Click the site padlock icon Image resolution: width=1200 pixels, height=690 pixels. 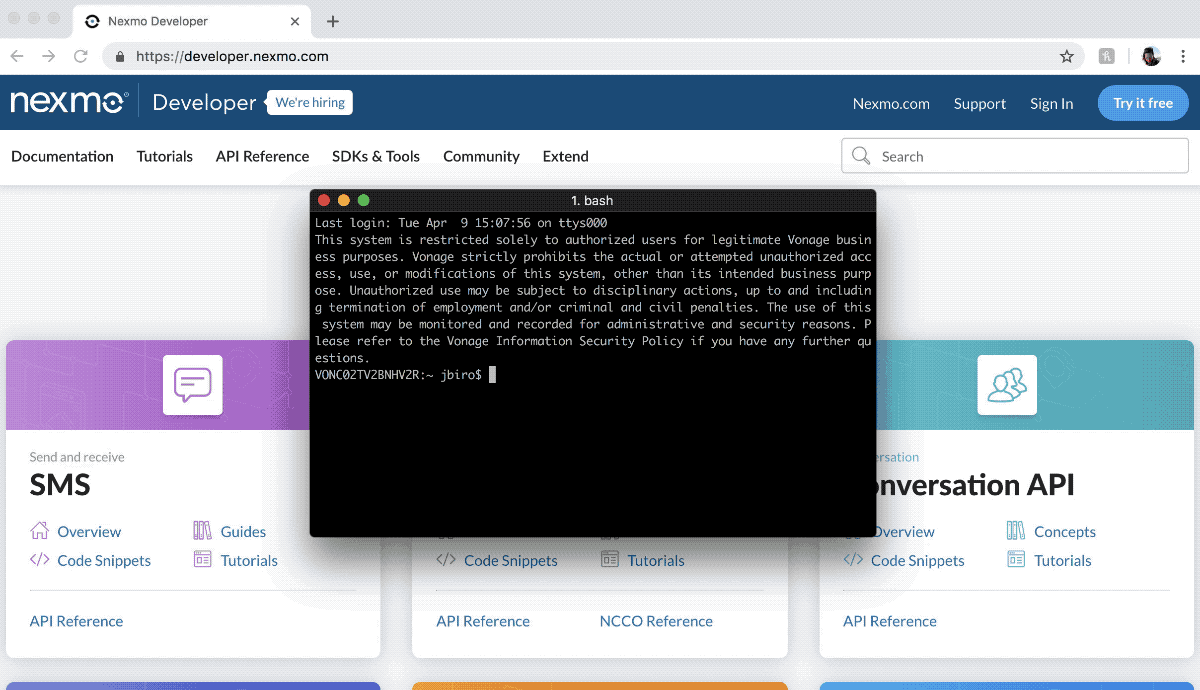(120, 57)
